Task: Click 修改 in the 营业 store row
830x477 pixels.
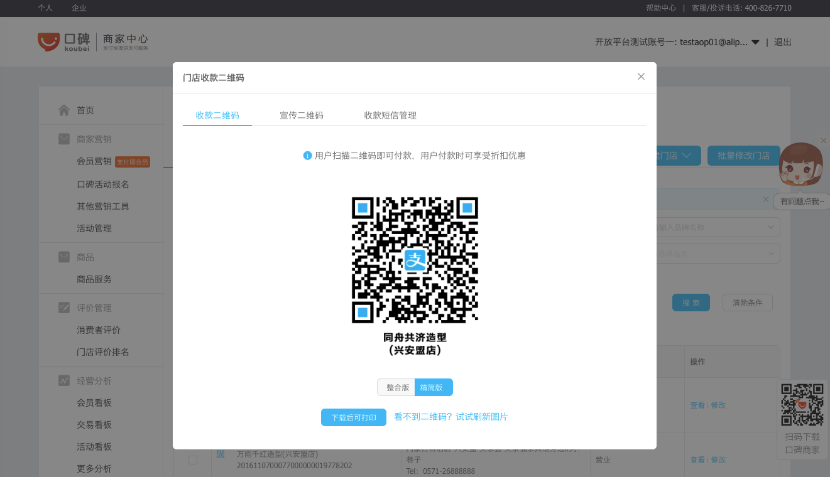Action: 718,460
